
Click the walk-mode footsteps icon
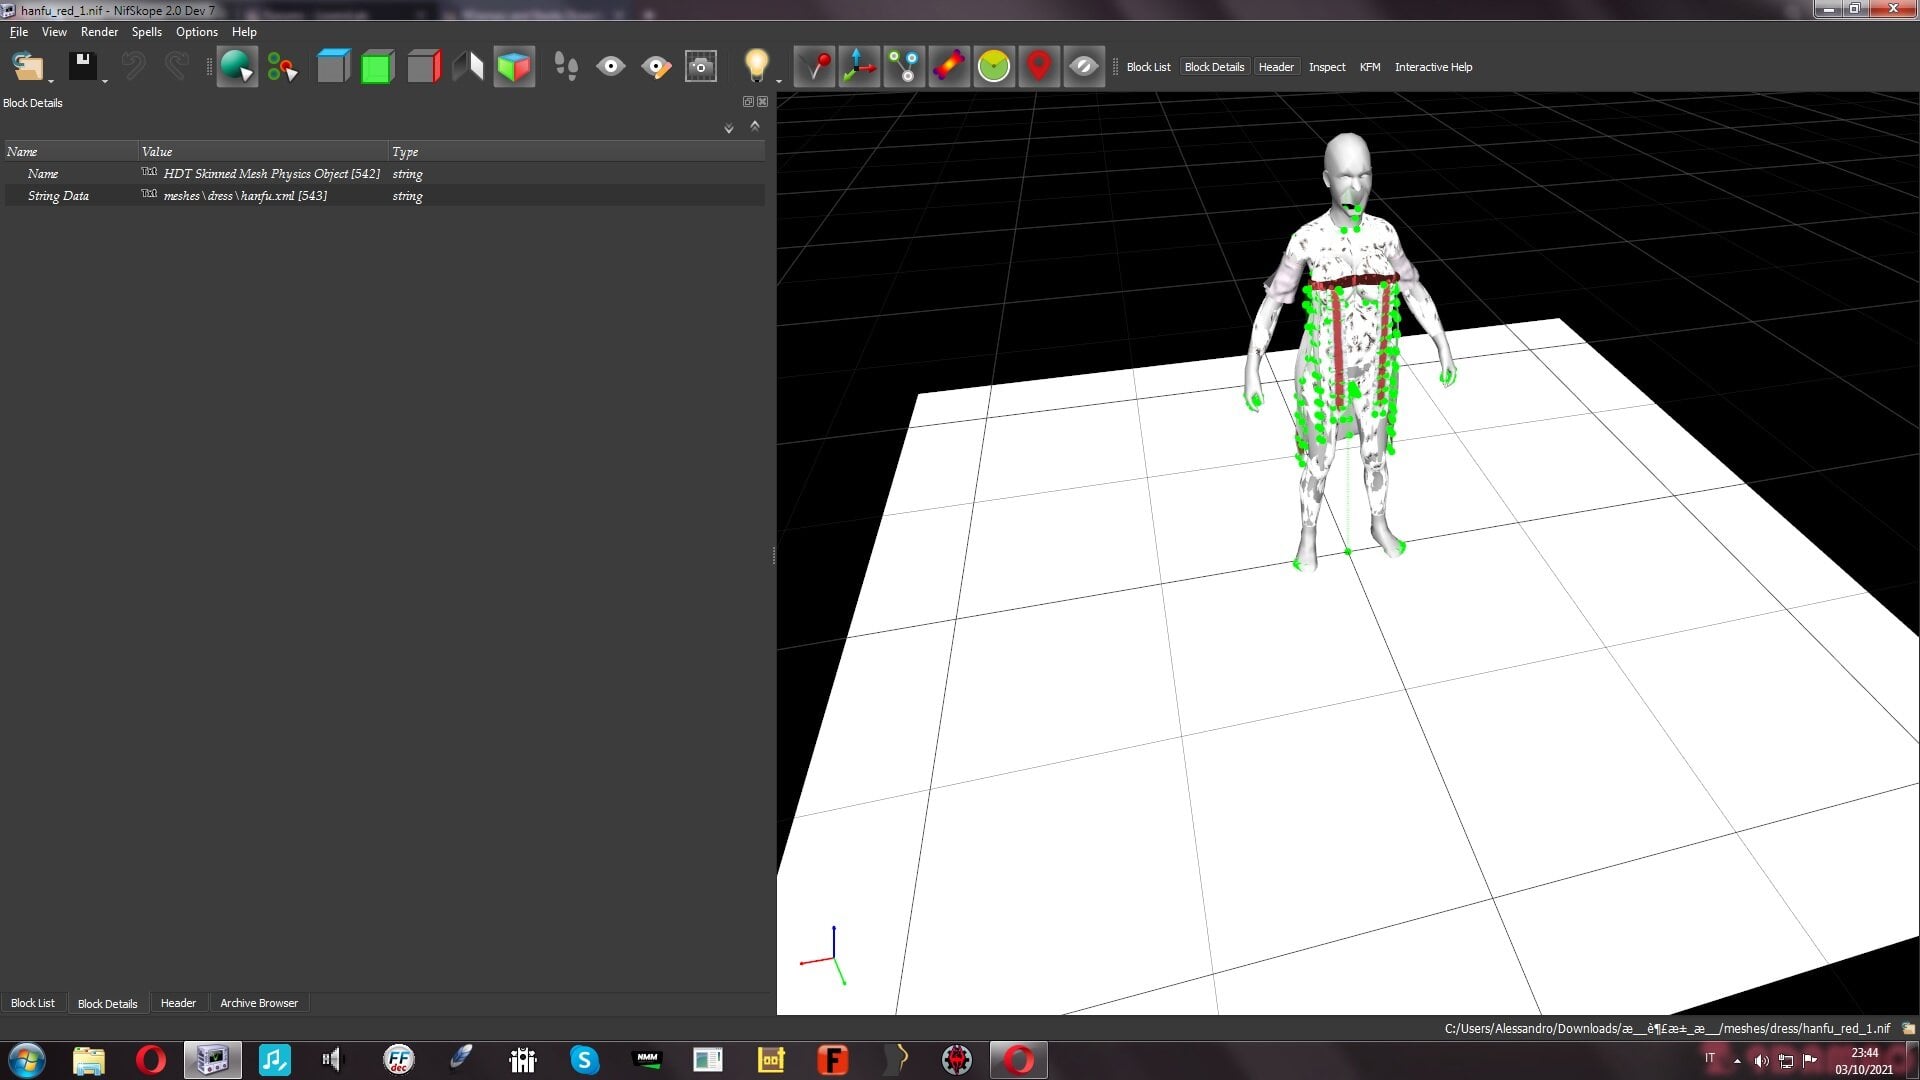pos(565,67)
